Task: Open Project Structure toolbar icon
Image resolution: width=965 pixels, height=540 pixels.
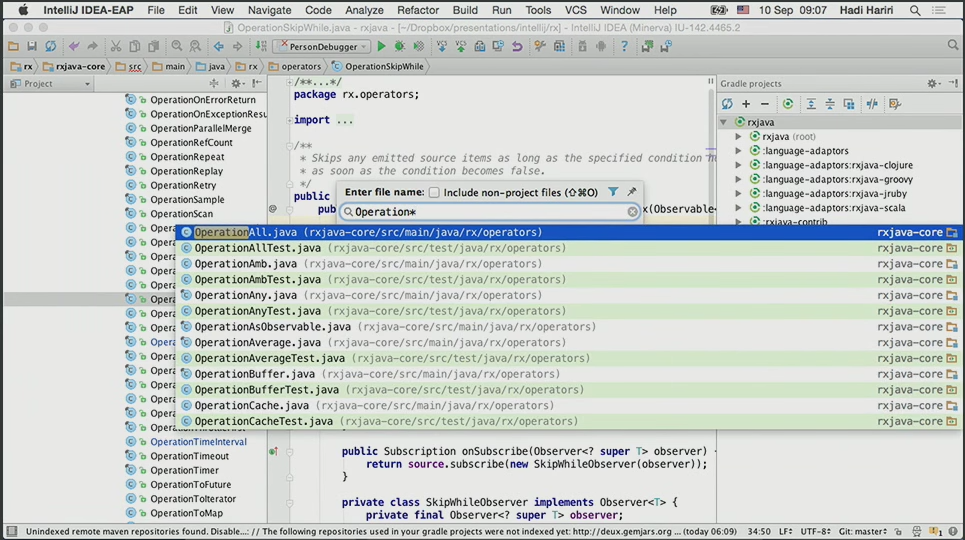Action: coord(559,46)
